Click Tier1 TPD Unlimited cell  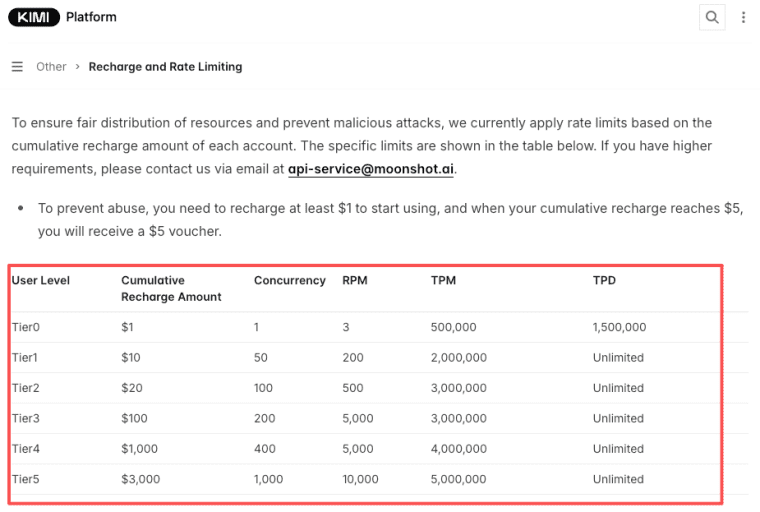618,358
